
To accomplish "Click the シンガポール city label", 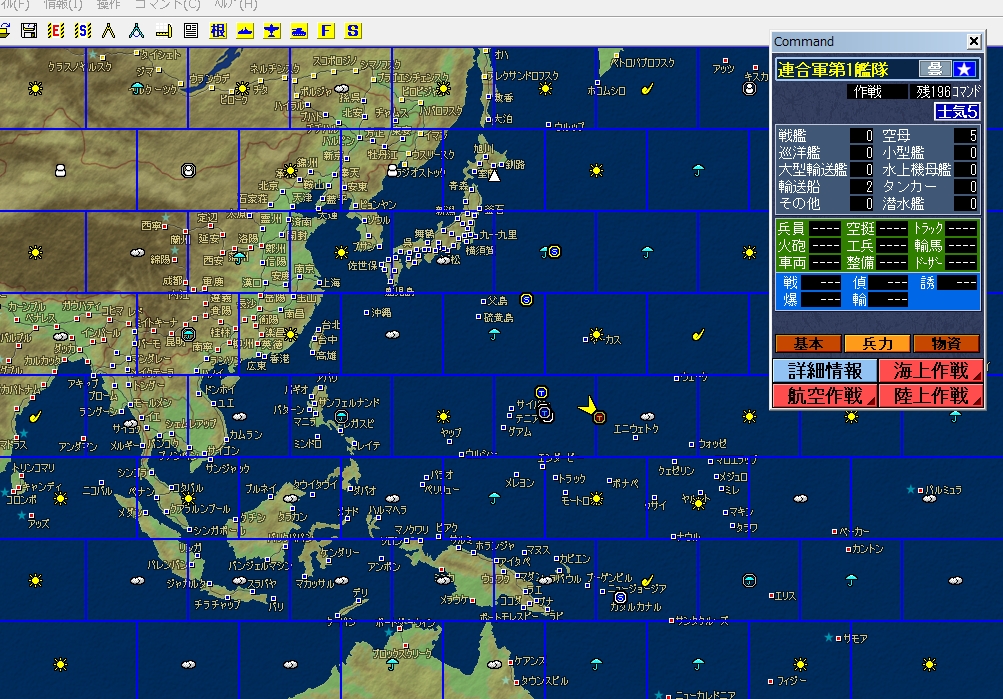I will 220,530.
